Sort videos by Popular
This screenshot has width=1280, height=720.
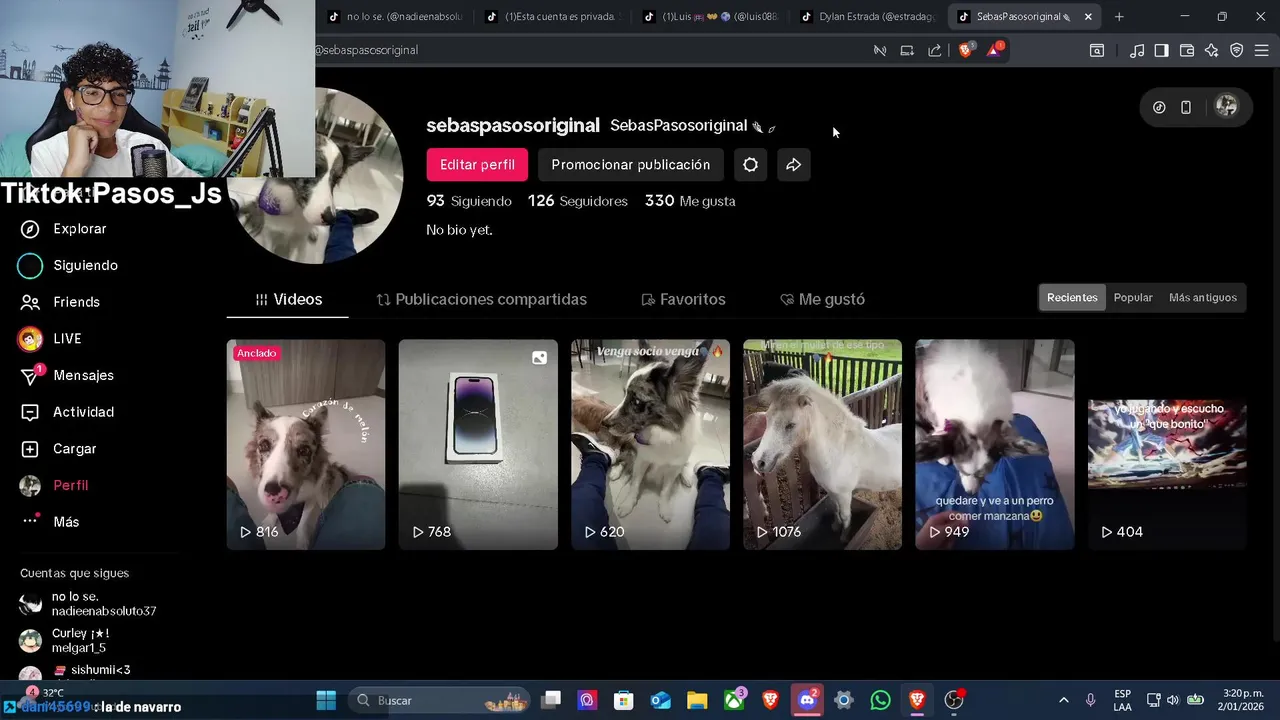pyautogui.click(x=1133, y=297)
